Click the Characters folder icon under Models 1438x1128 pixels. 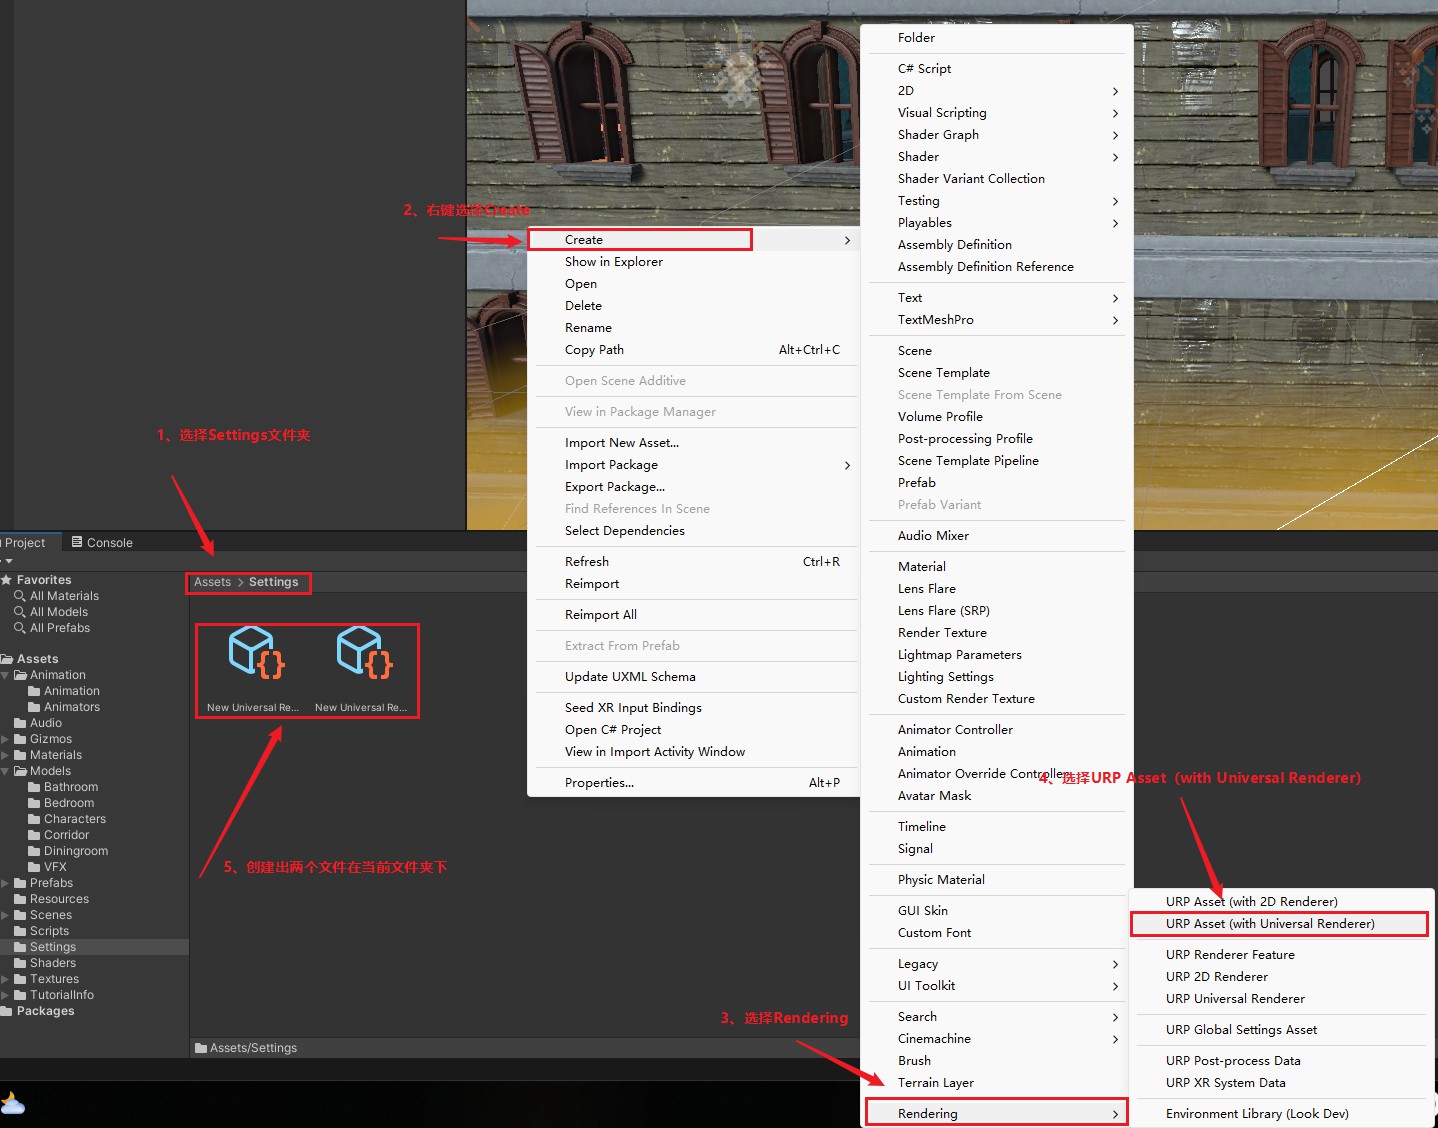[x=34, y=819]
